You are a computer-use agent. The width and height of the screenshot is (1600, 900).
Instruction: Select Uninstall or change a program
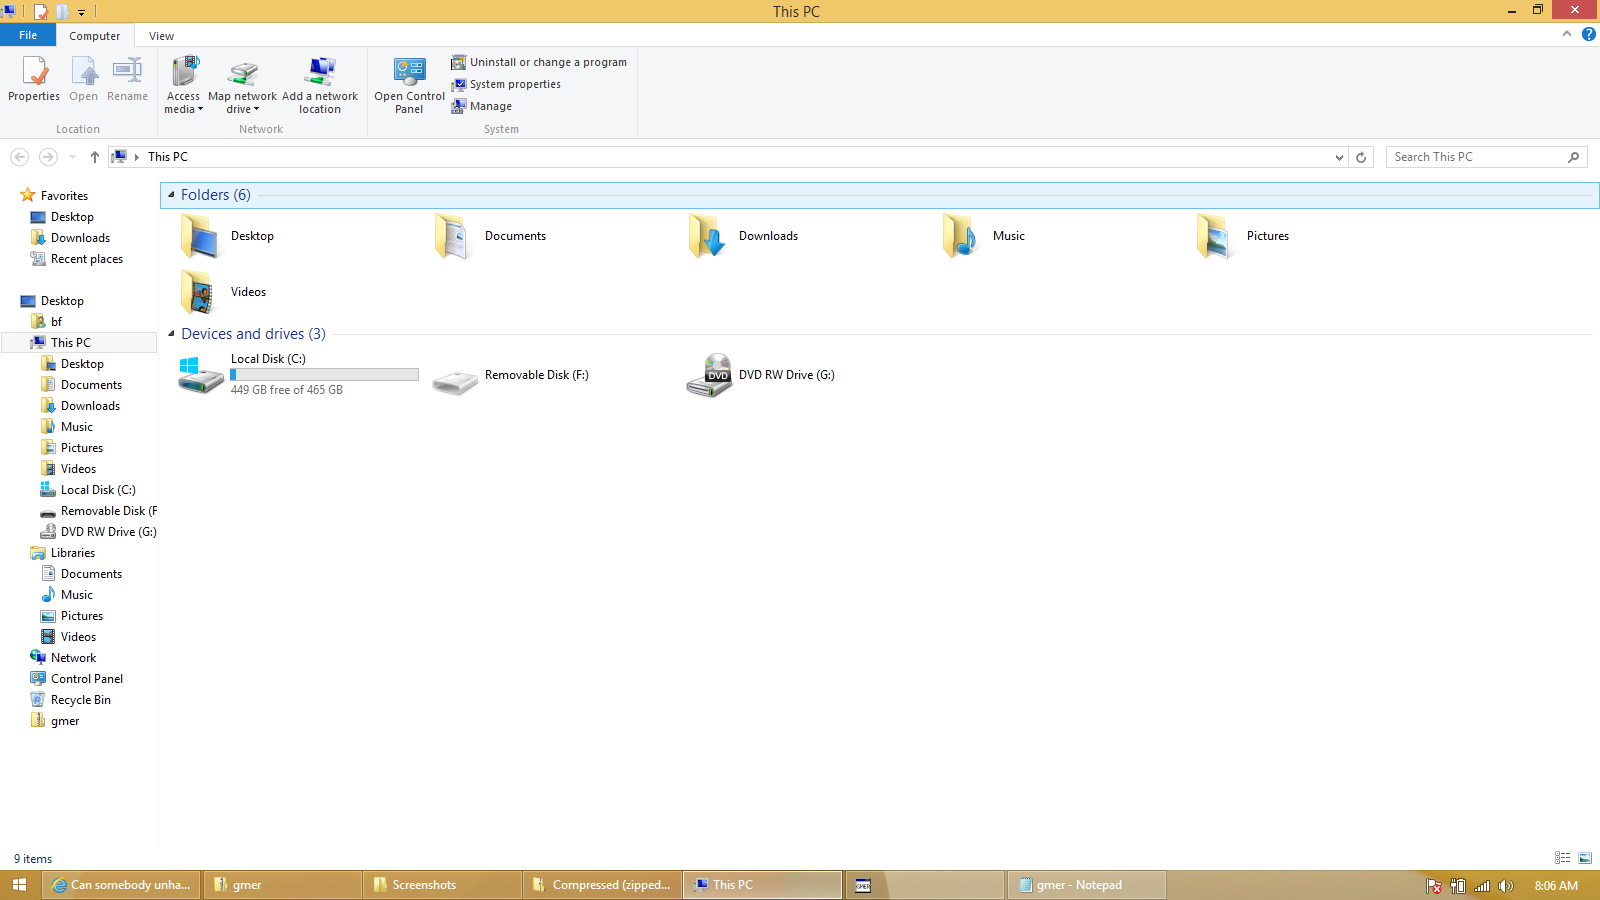(539, 62)
